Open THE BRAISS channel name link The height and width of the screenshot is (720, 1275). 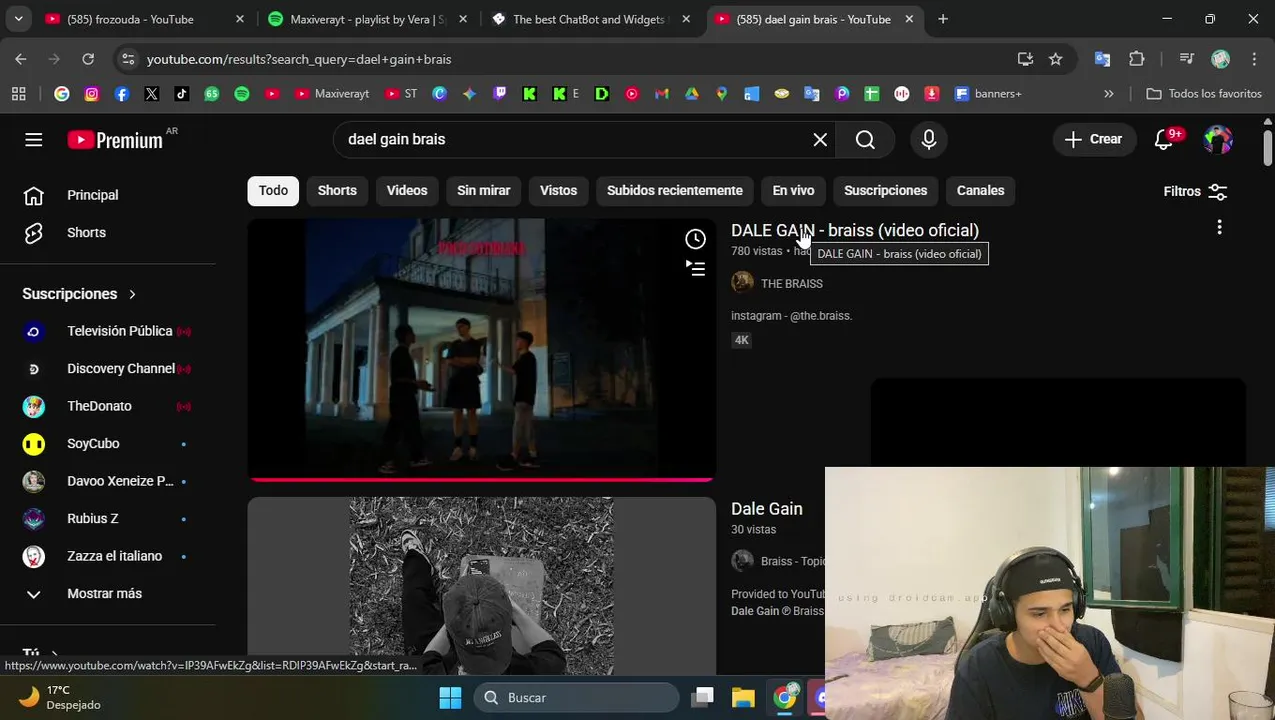[792, 284]
